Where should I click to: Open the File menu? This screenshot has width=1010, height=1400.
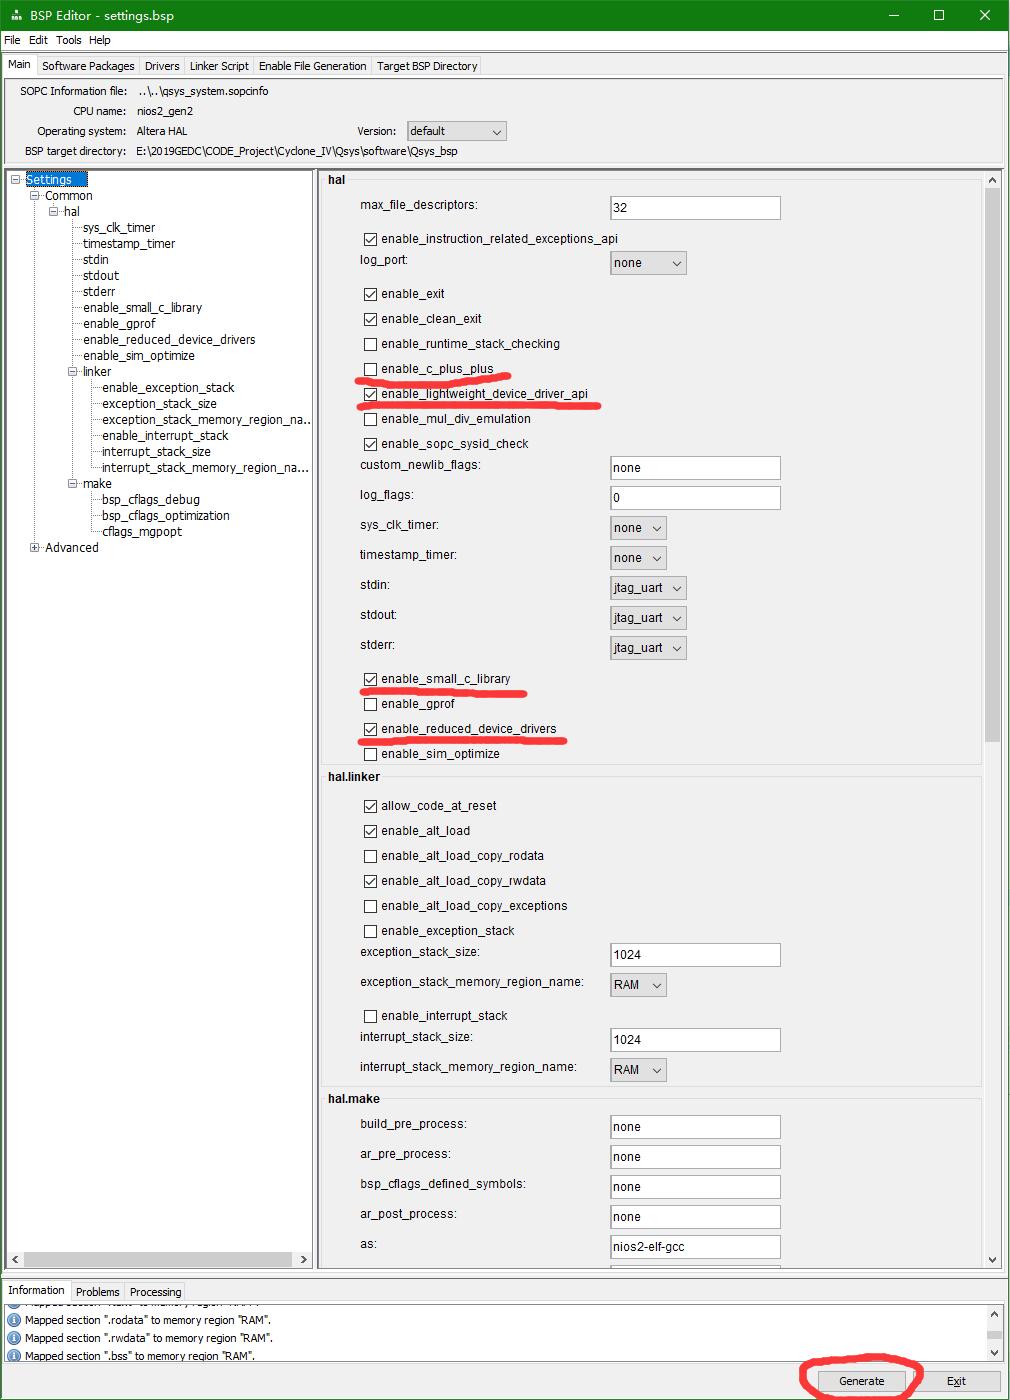(12, 40)
